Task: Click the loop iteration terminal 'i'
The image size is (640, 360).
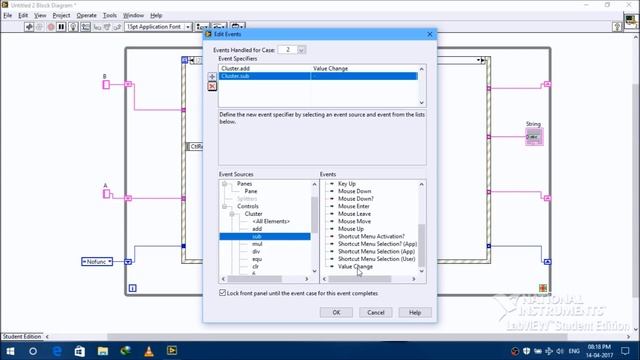Action: point(133,288)
